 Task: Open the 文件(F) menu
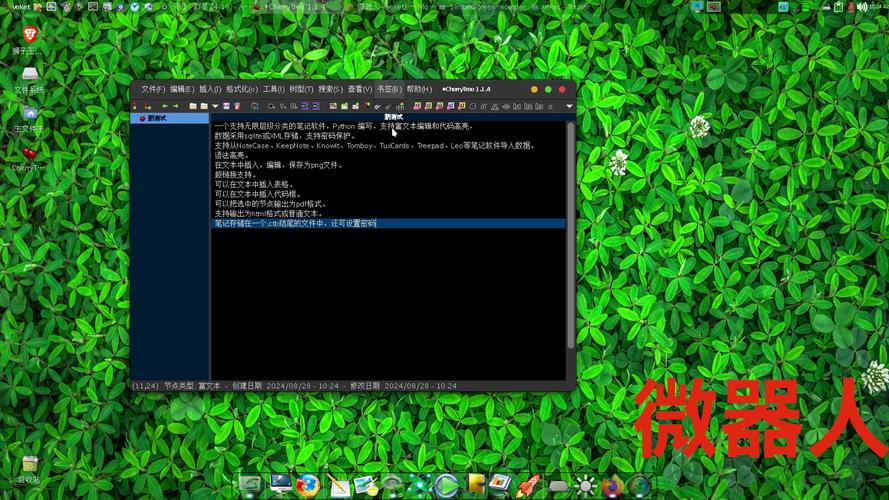pyautogui.click(x=153, y=90)
